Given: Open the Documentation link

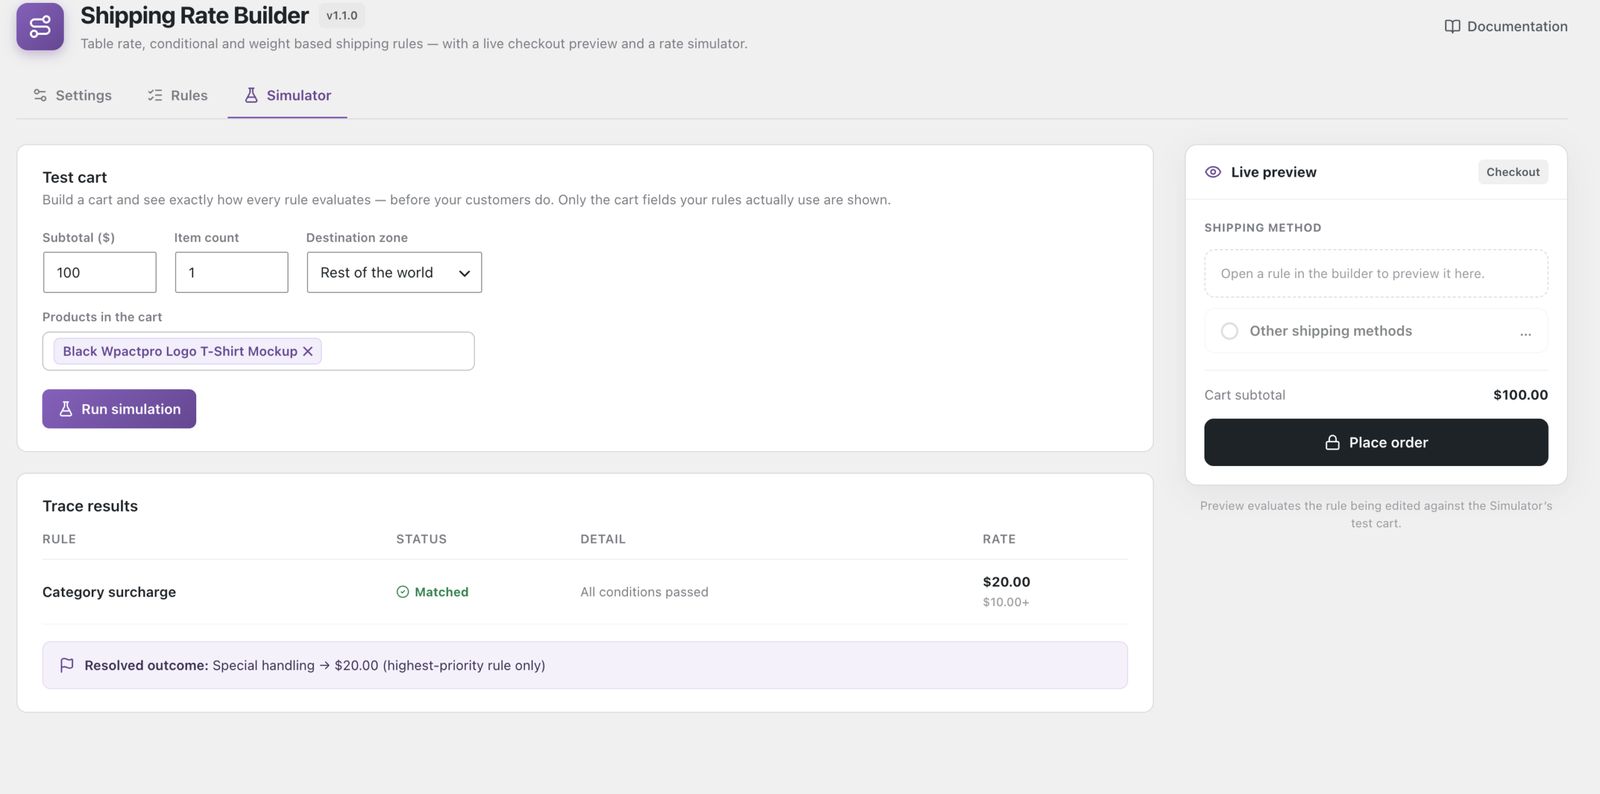Looking at the screenshot, I should [x=1506, y=26].
